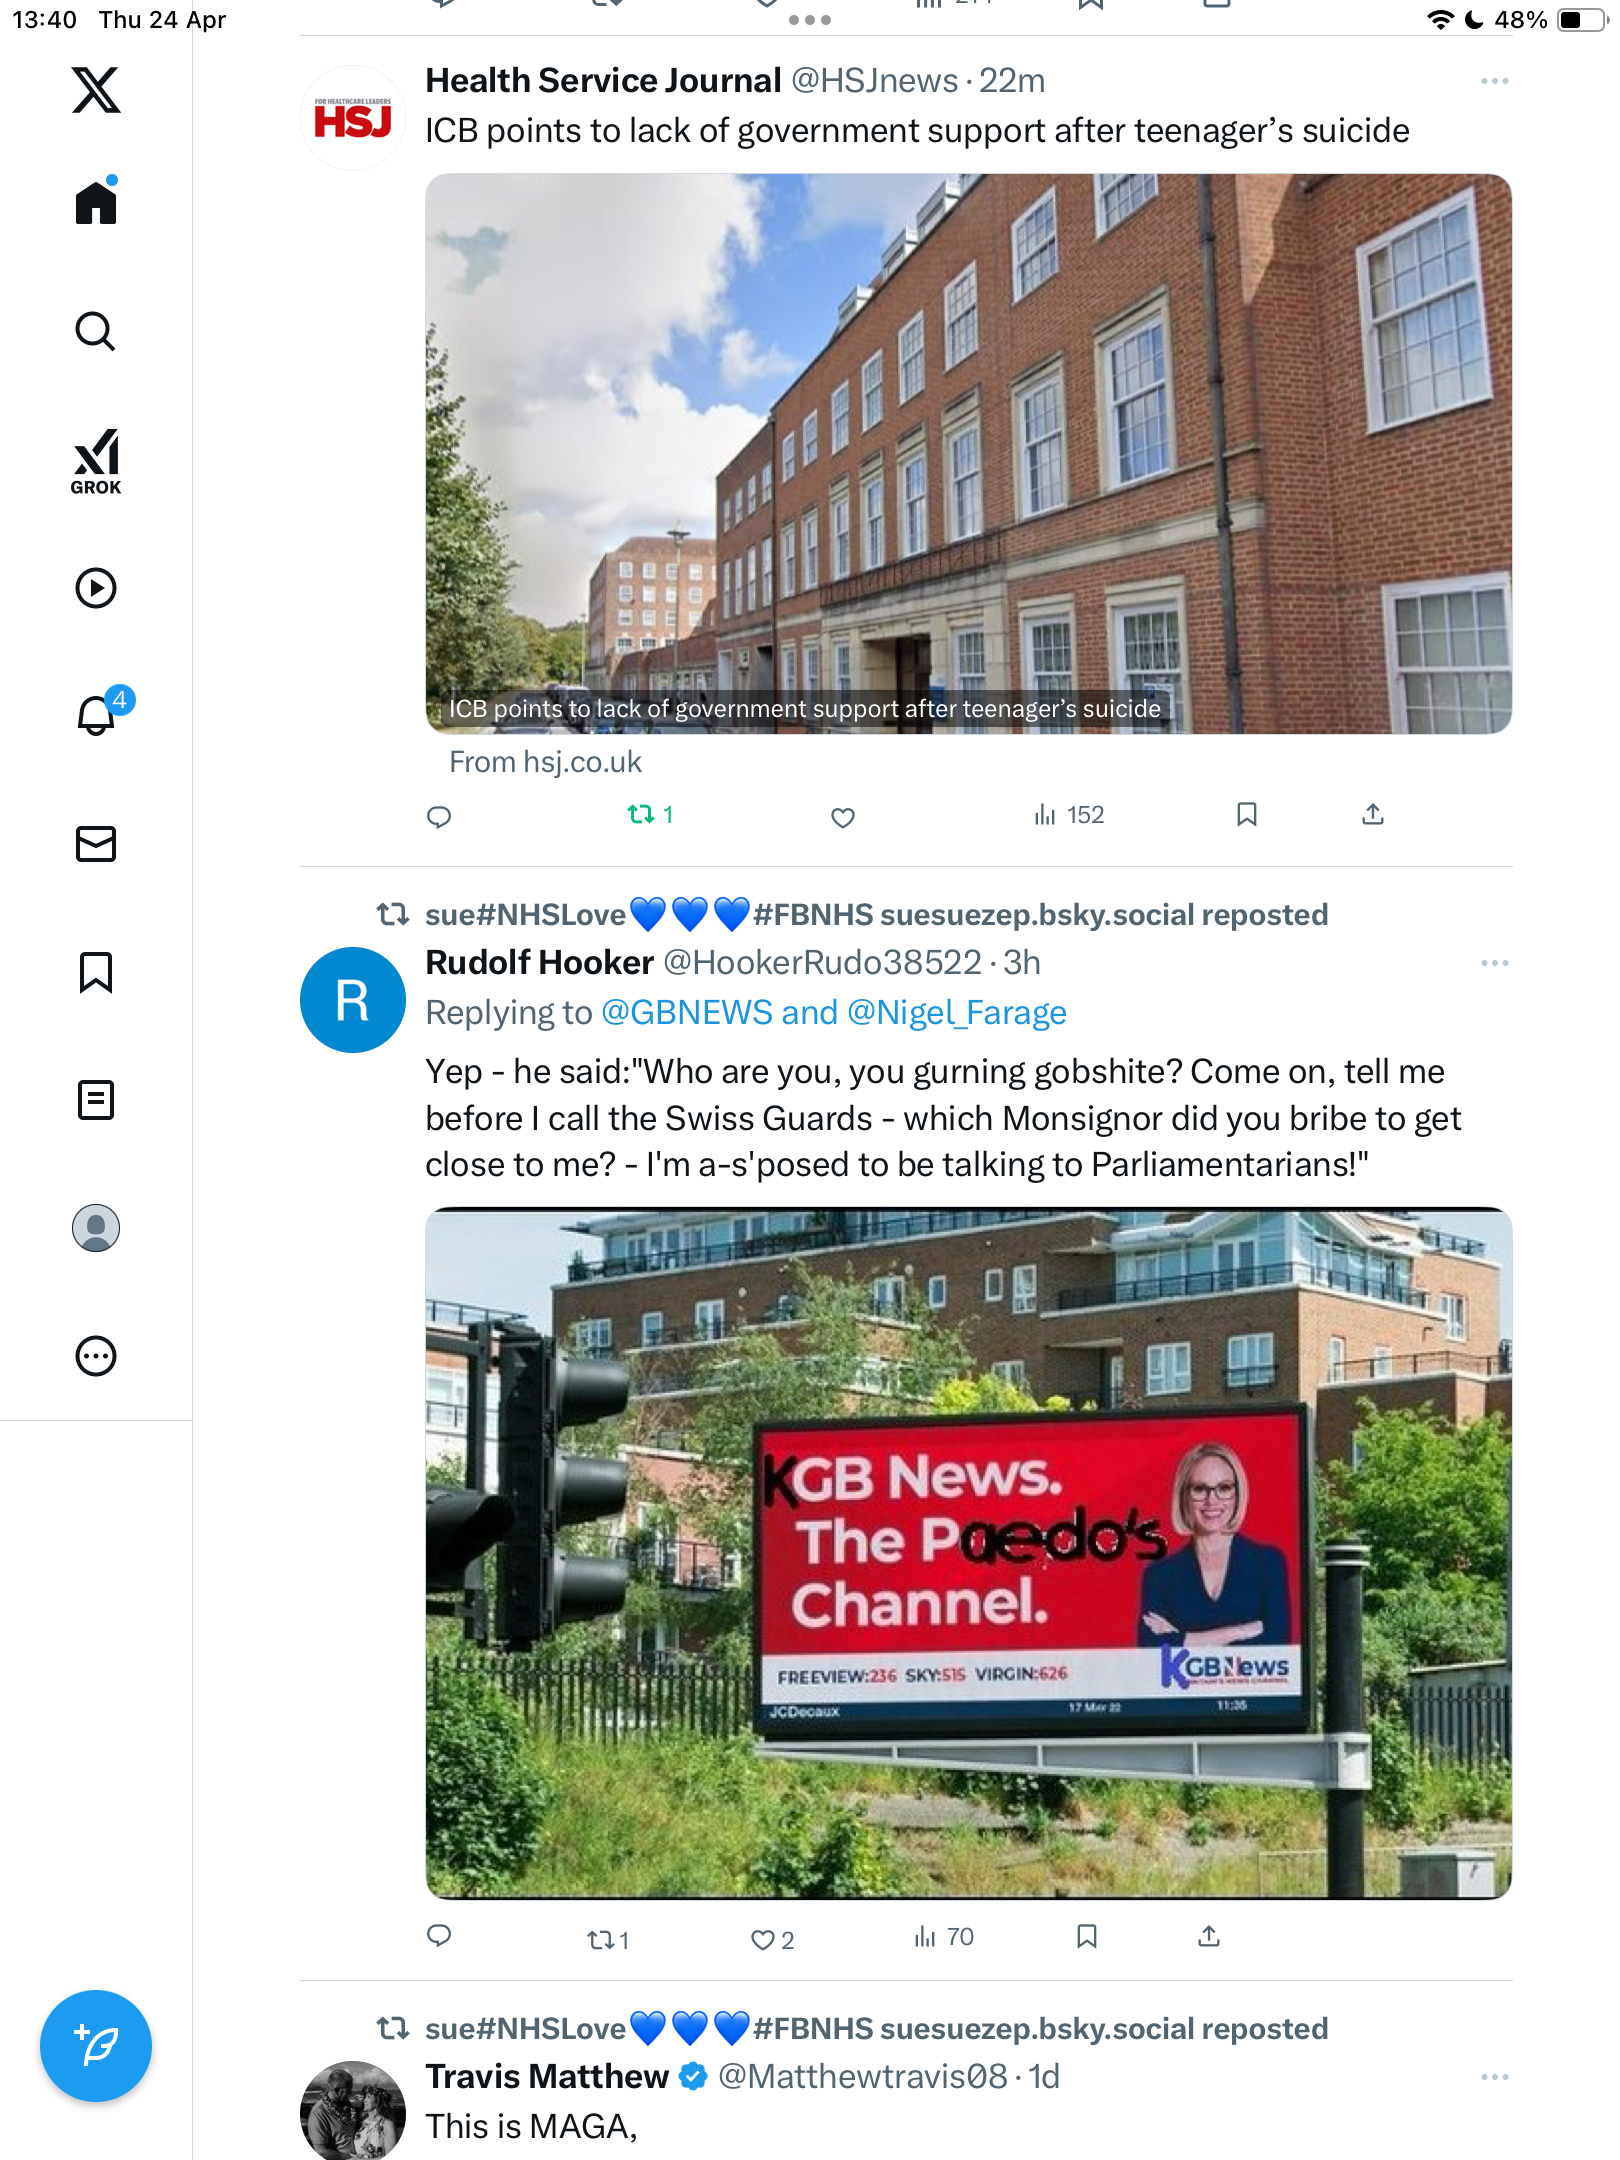Bookmark the Rudolf Hooker post
The height and width of the screenshot is (2160, 1620).
(x=1087, y=1937)
